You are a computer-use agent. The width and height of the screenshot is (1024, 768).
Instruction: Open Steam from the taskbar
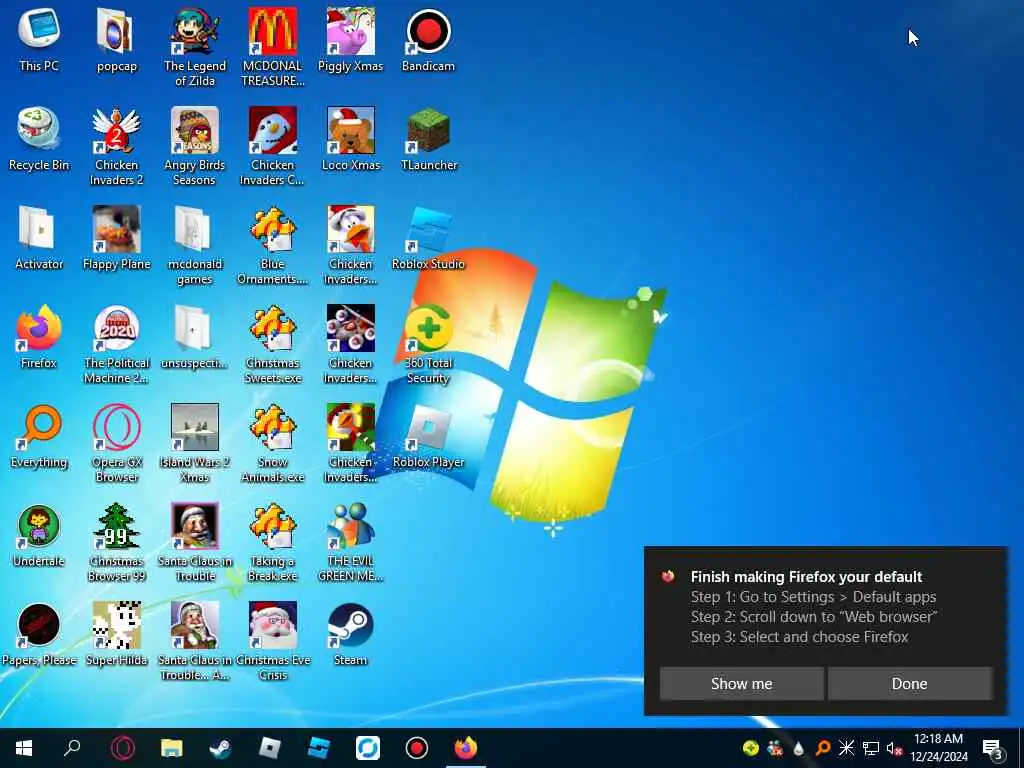pyautogui.click(x=221, y=748)
